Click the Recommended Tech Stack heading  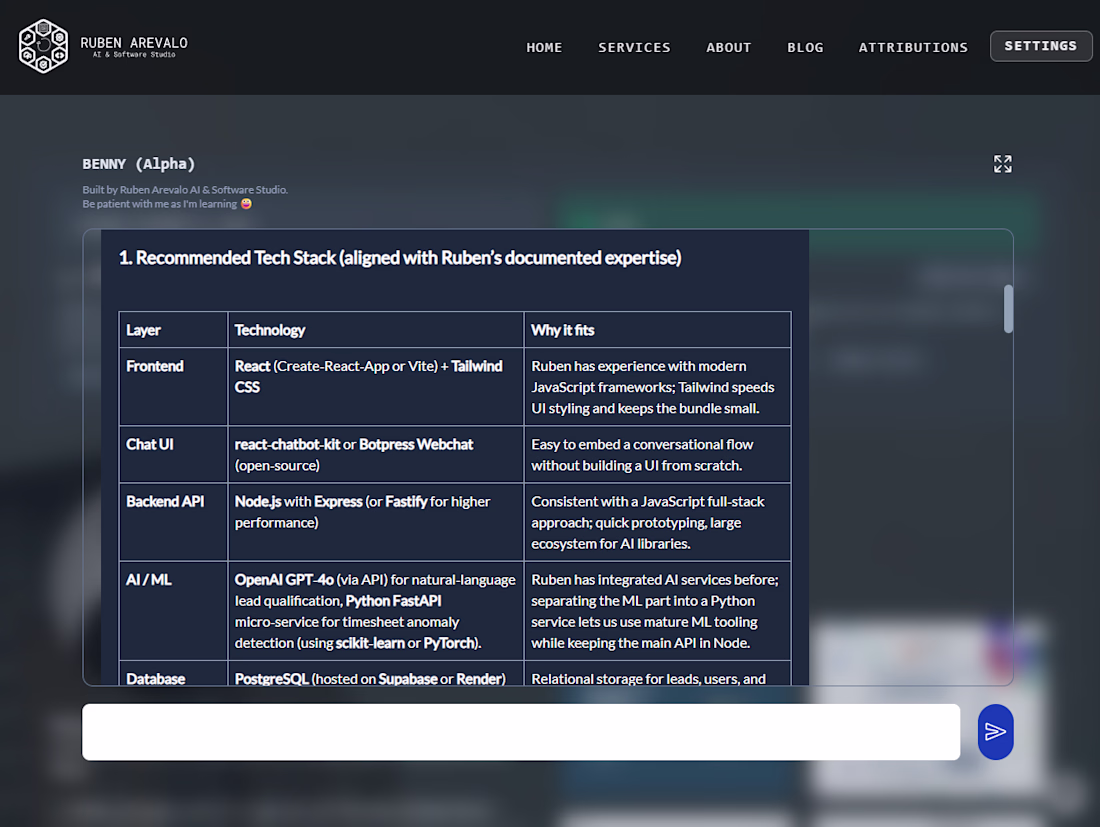400,258
